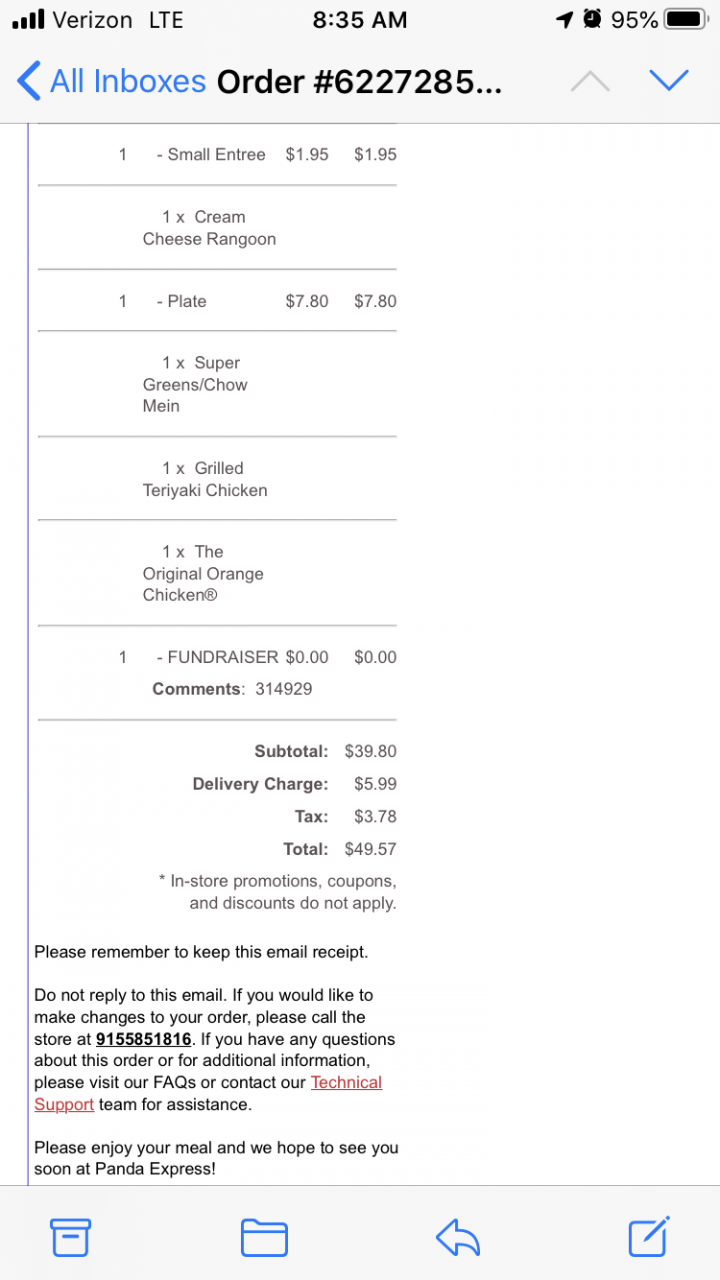Screen dimensions: 720x1280
Task: Open the Move to Folder icon
Action: (264, 1238)
